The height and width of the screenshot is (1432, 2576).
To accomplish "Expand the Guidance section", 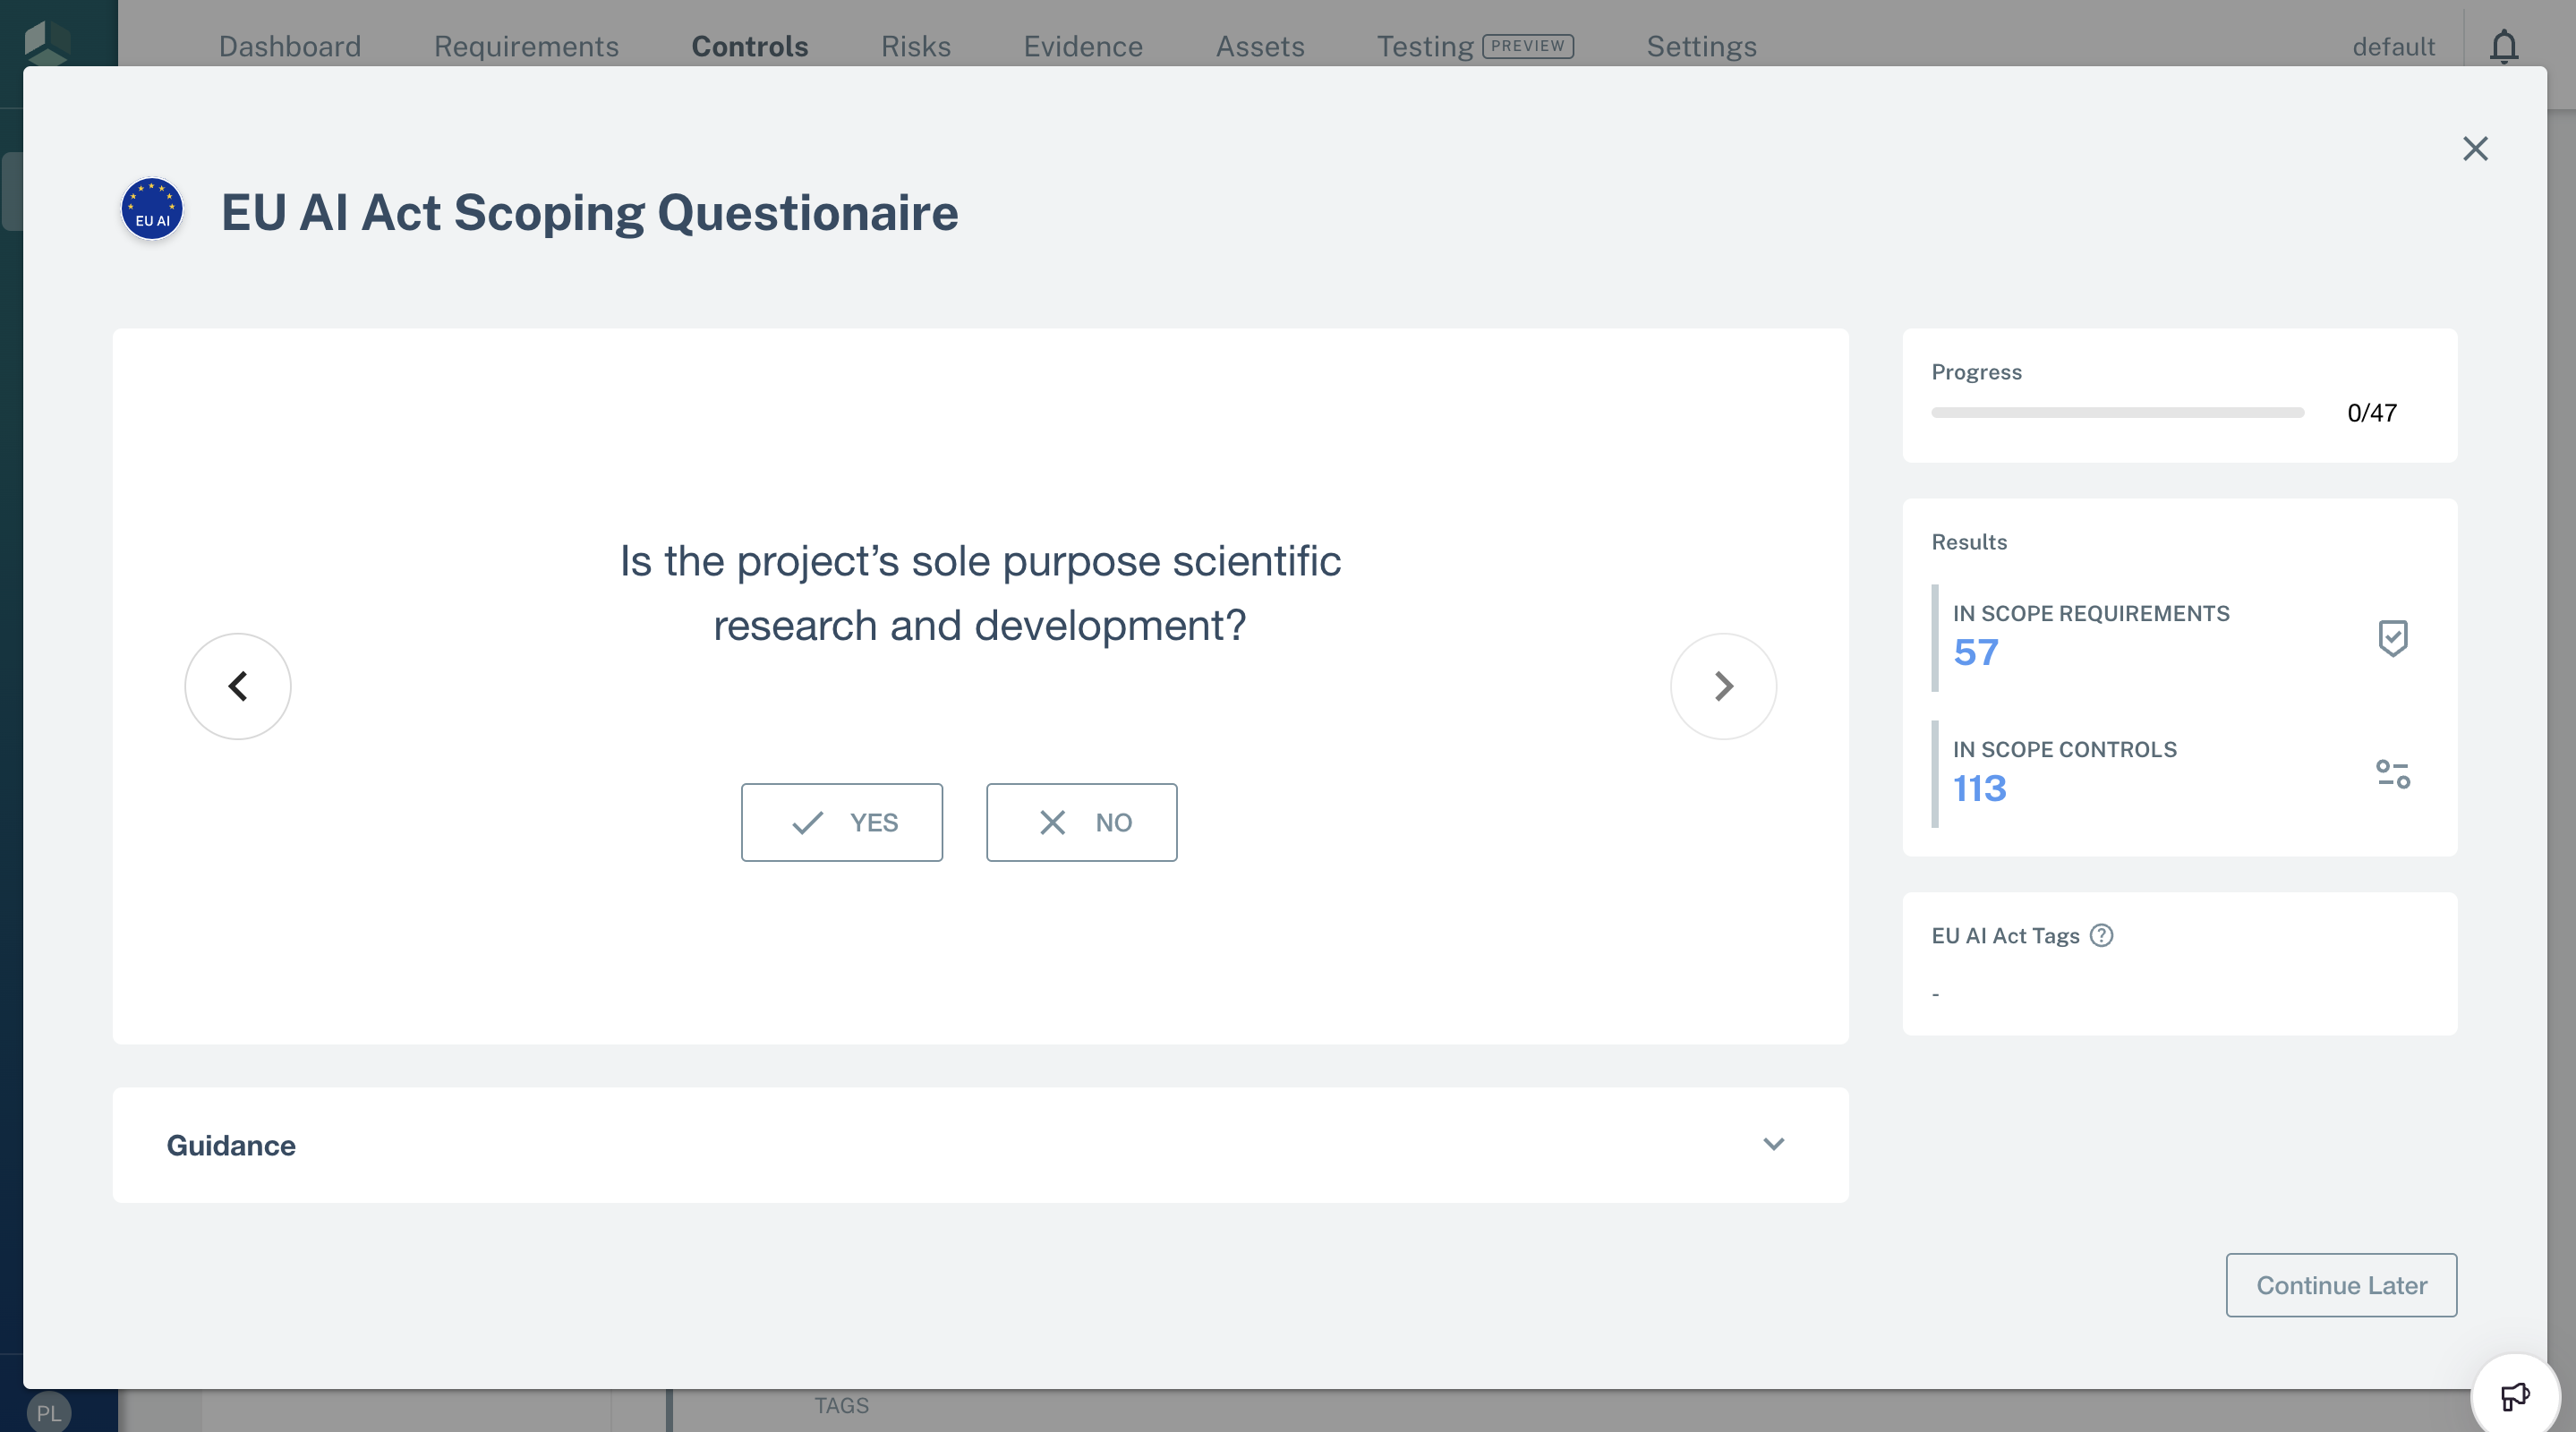I will pos(1772,1143).
